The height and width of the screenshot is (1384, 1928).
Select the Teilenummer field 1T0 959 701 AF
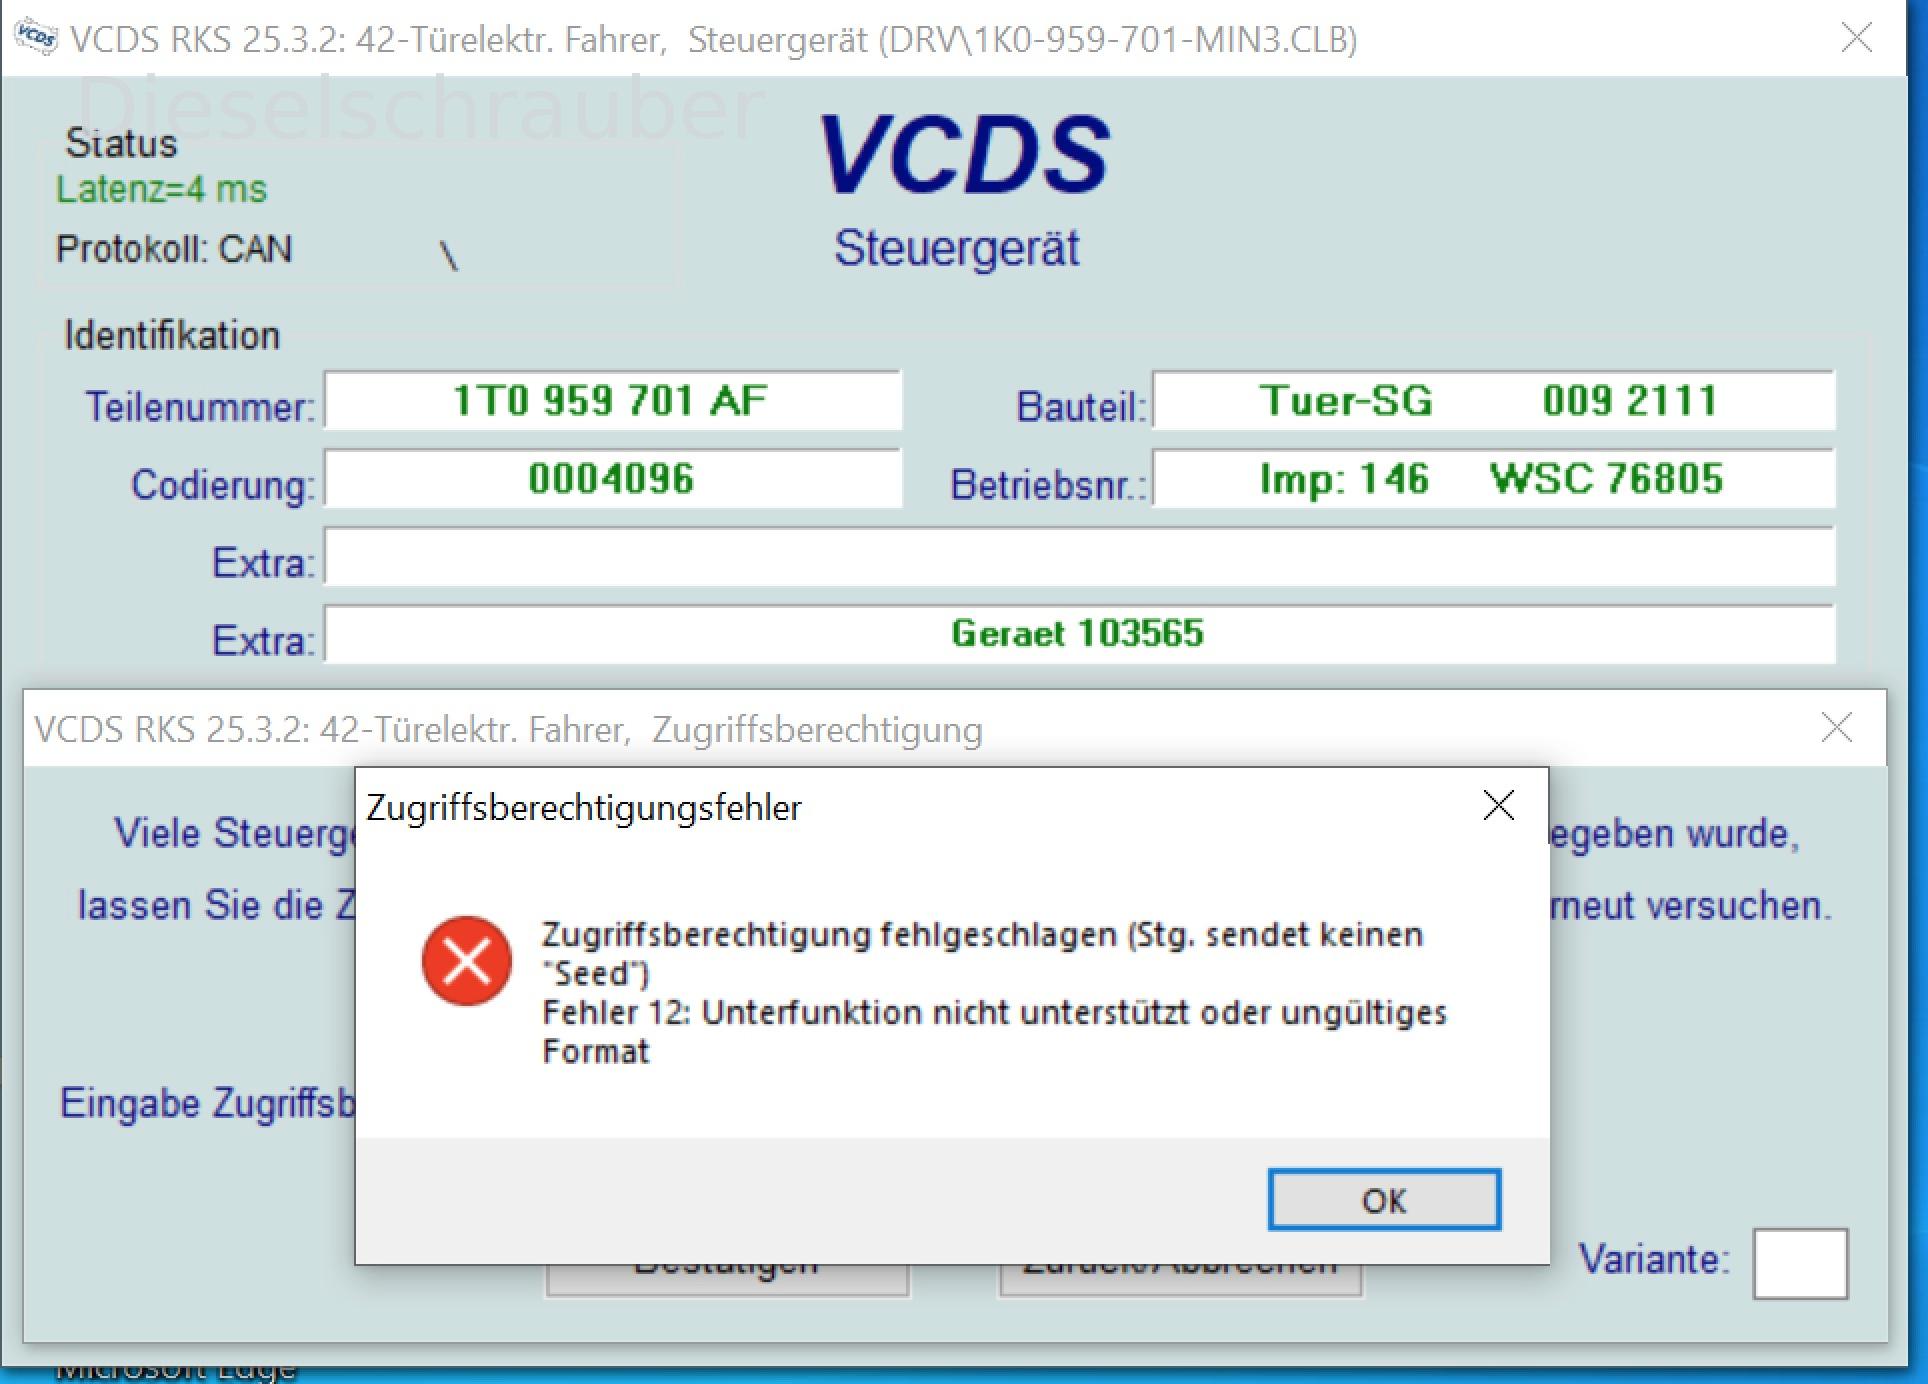coord(612,401)
